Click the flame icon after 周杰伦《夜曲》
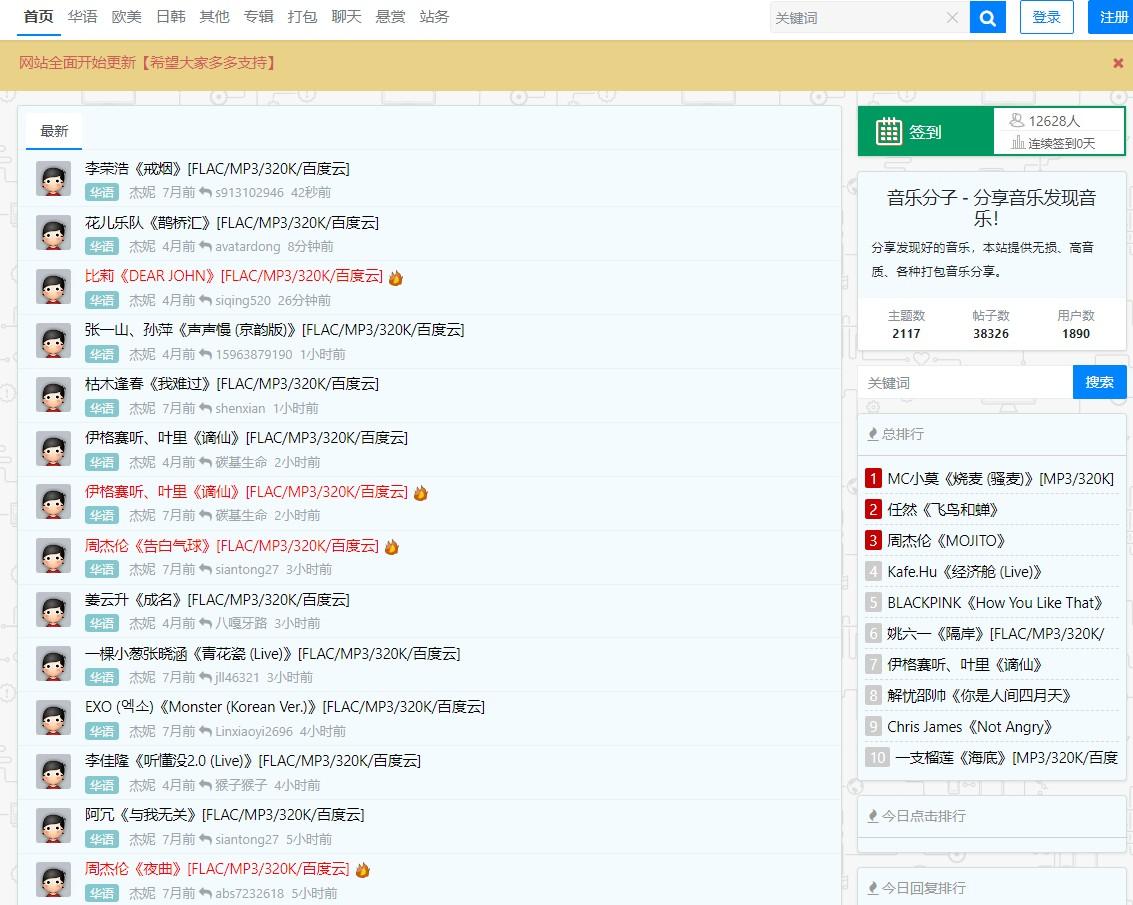The width and height of the screenshot is (1133, 905). [x=363, y=870]
